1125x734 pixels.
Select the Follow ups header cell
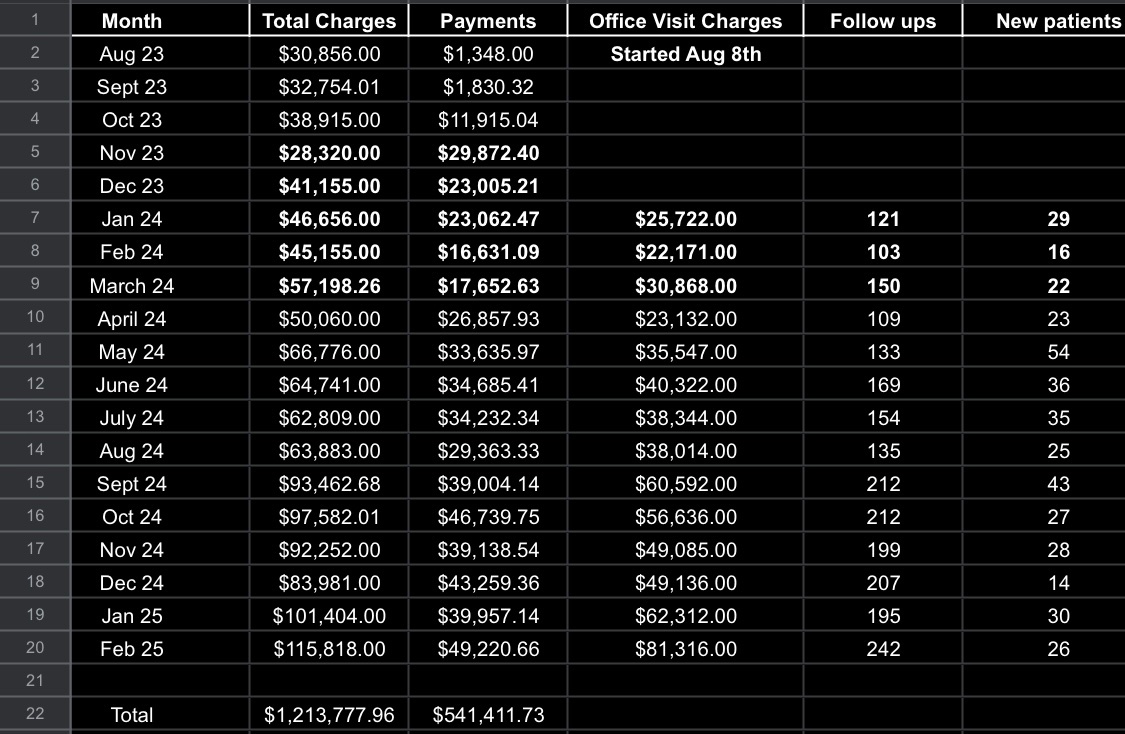click(x=883, y=21)
